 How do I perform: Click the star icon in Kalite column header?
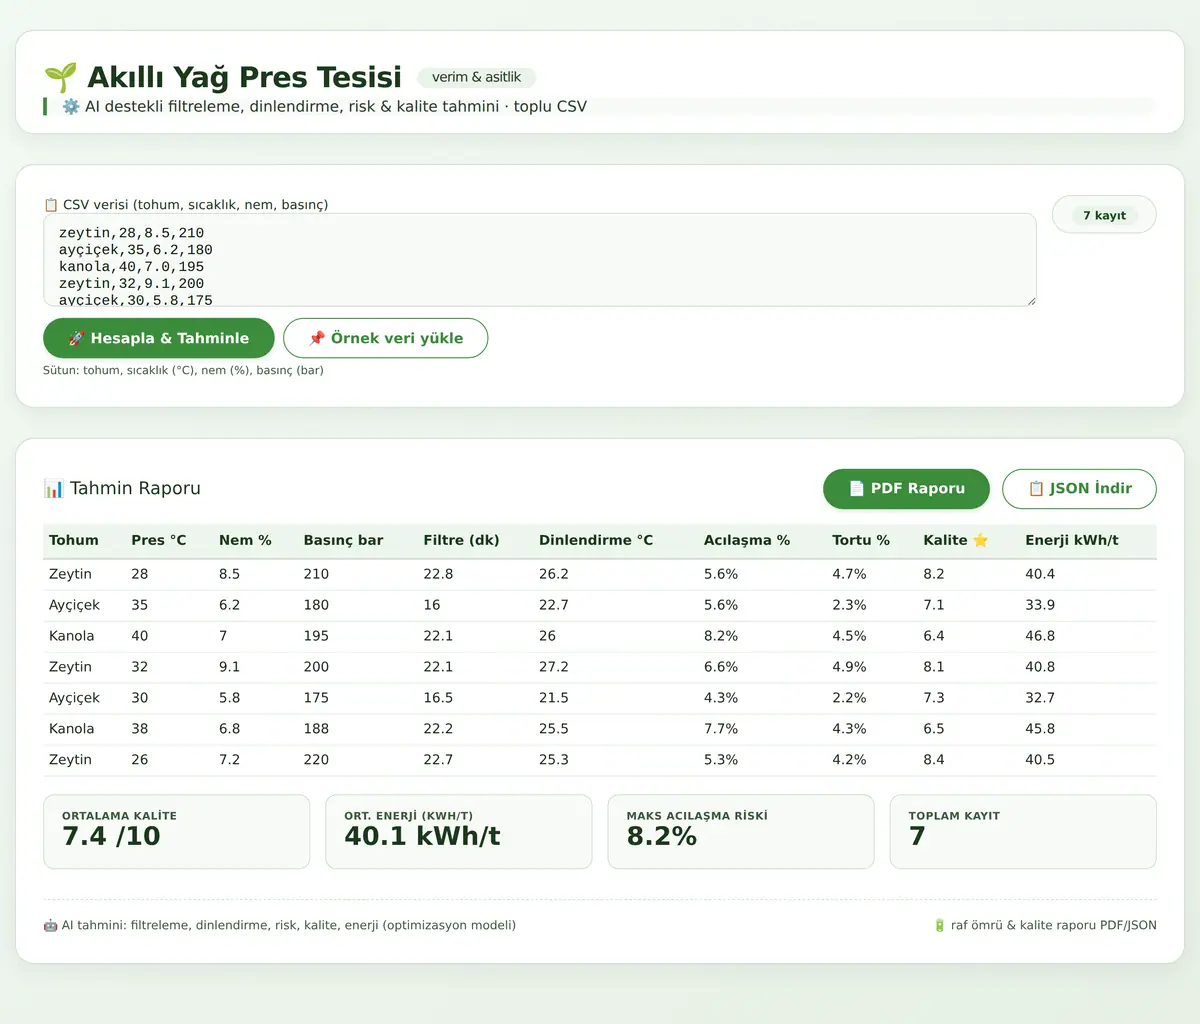point(980,540)
